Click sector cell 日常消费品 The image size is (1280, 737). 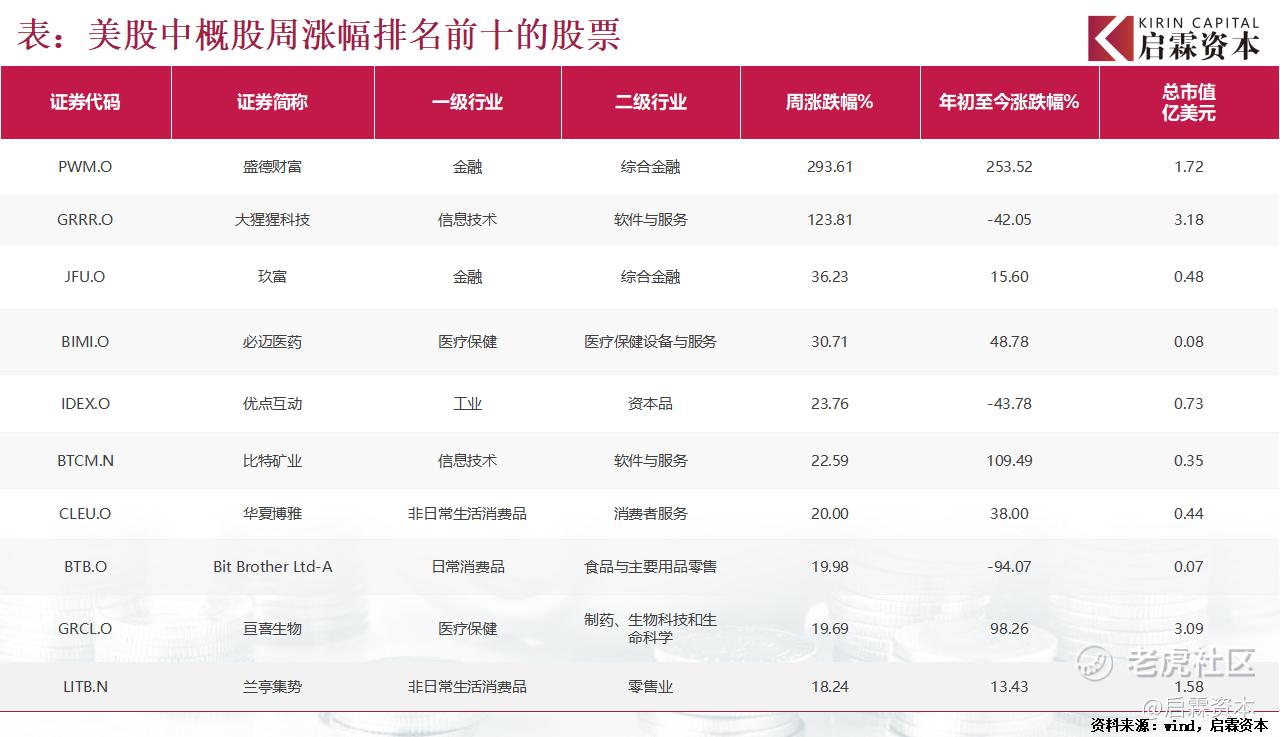(467, 566)
